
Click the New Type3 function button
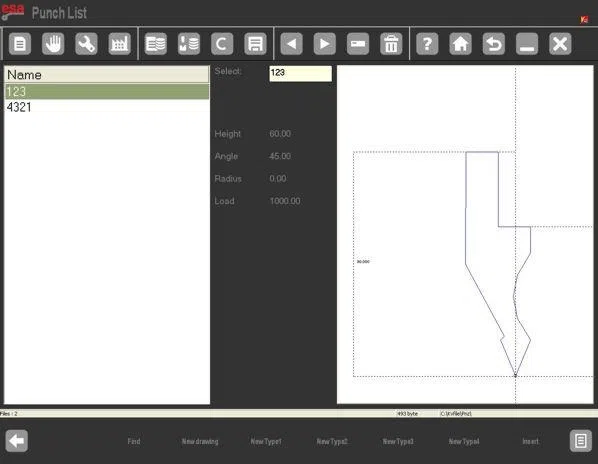(x=398, y=442)
